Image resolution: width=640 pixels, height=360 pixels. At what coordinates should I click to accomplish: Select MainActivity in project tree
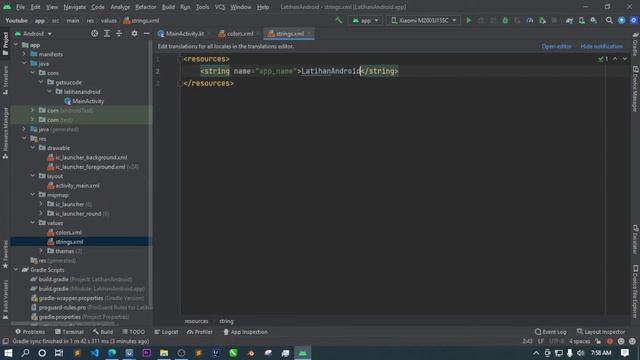pos(88,101)
